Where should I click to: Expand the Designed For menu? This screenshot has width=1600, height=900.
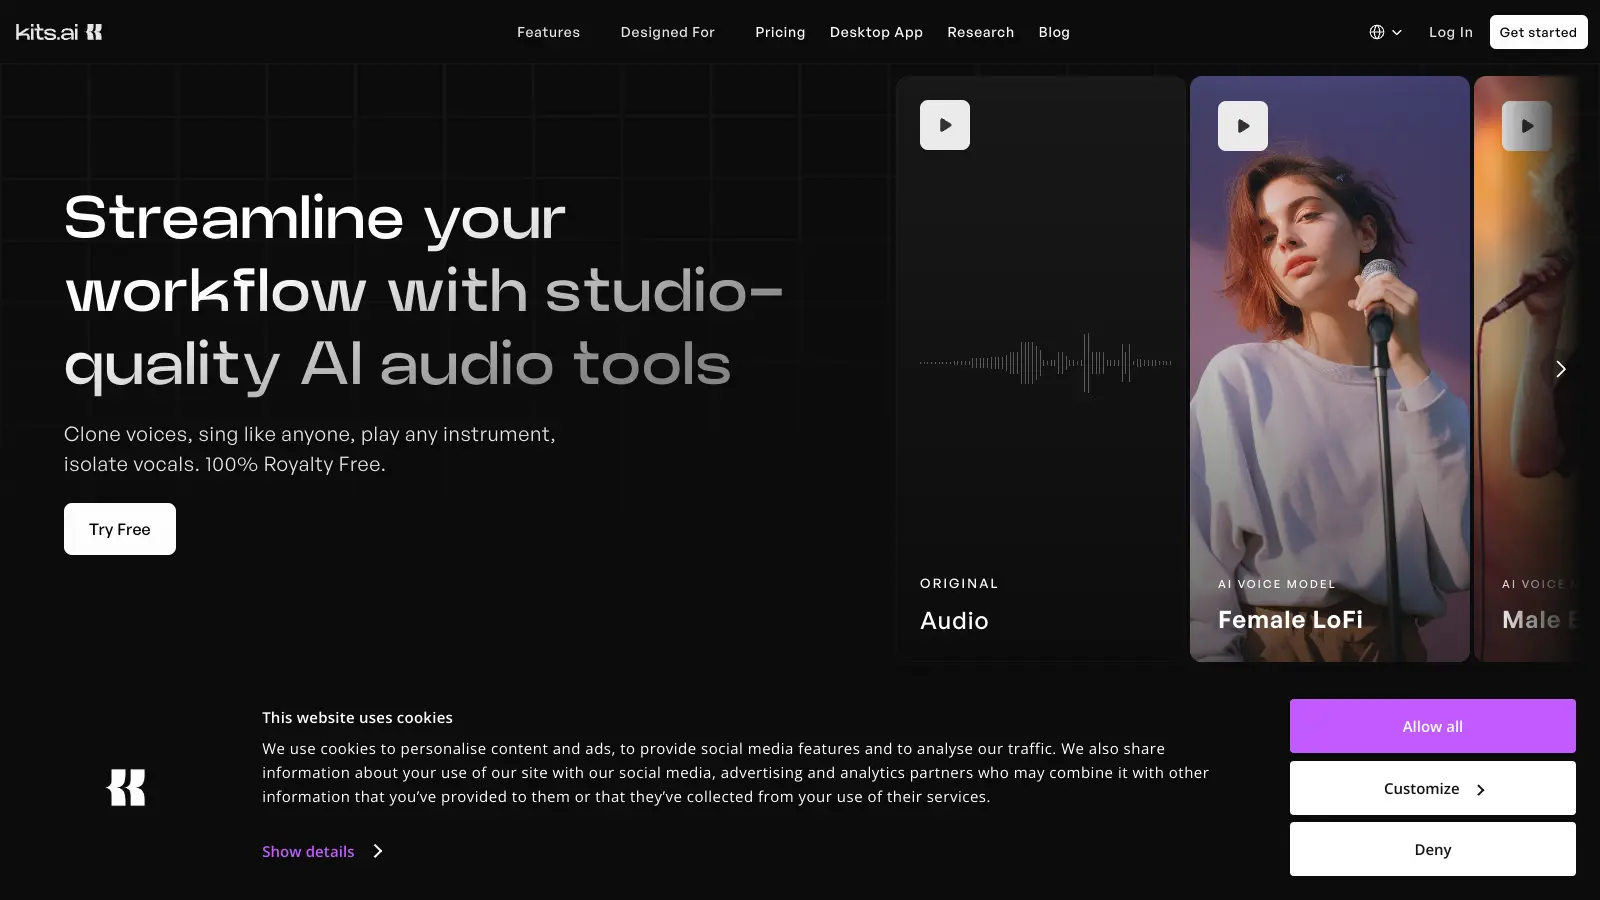click(667, 32)
